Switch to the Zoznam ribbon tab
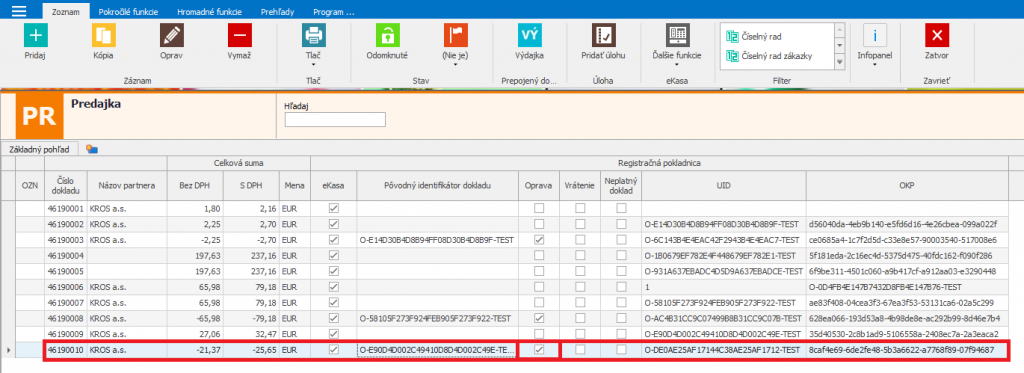The image size is (1024, 373). click(x=65, y=11)
